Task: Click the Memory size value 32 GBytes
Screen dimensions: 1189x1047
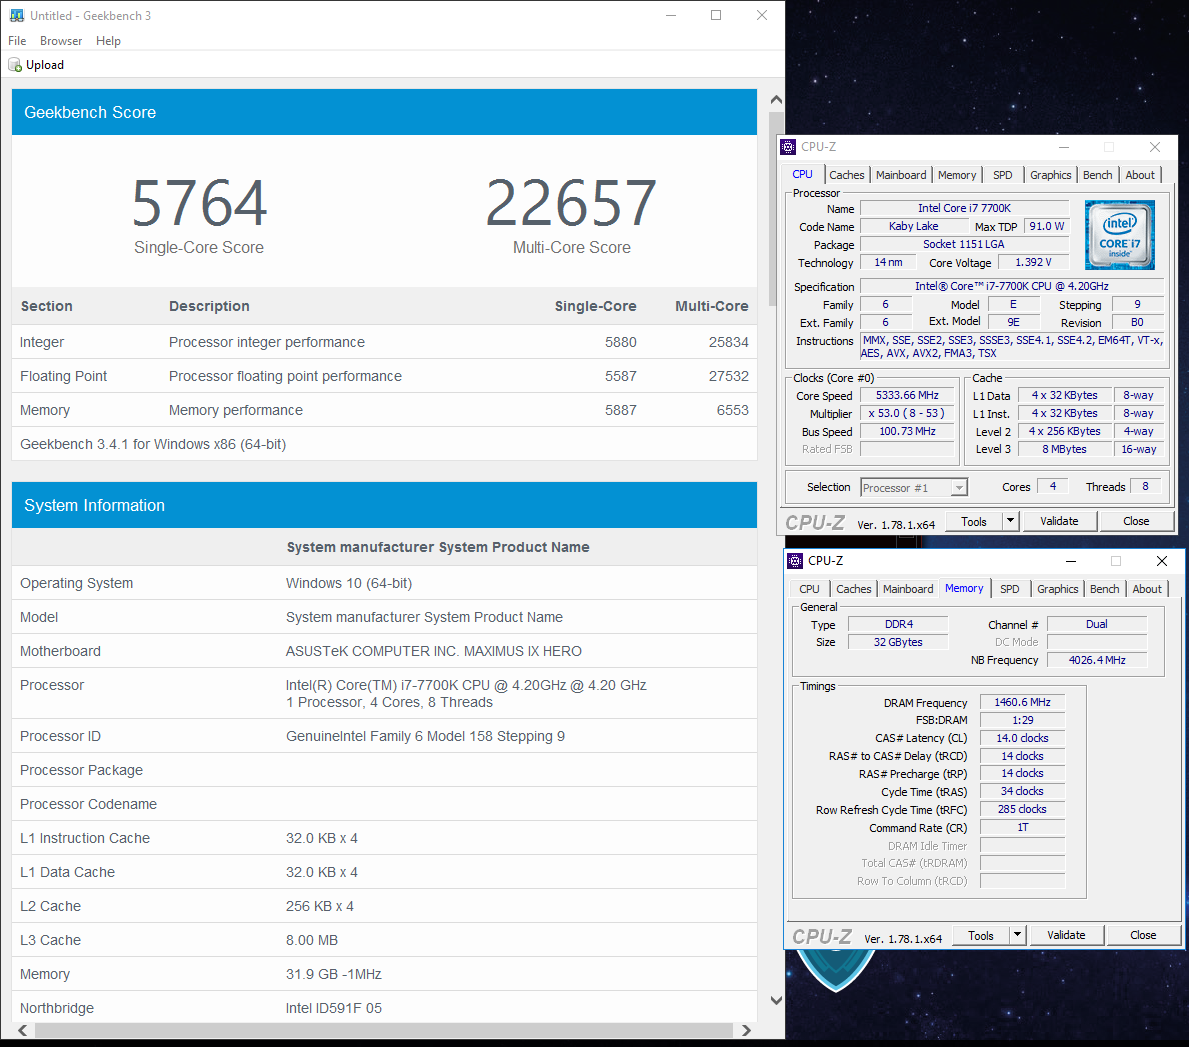Action: pyautogui.click(x=898, y=642)
